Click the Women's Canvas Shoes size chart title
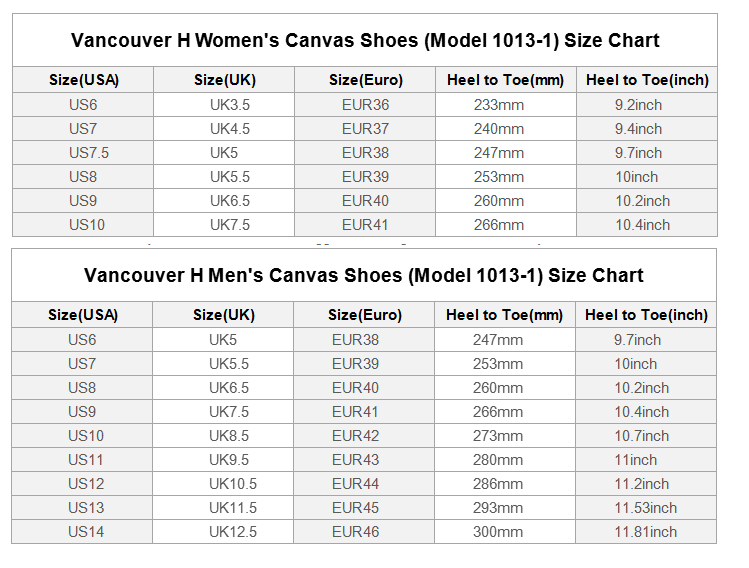 (365, 41)
